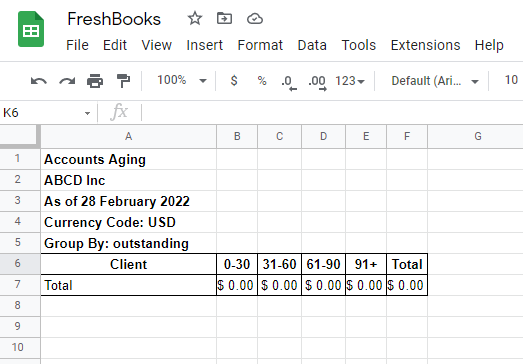523x364 pixels.
Task: Open the File menu
Action: point(77,45)
